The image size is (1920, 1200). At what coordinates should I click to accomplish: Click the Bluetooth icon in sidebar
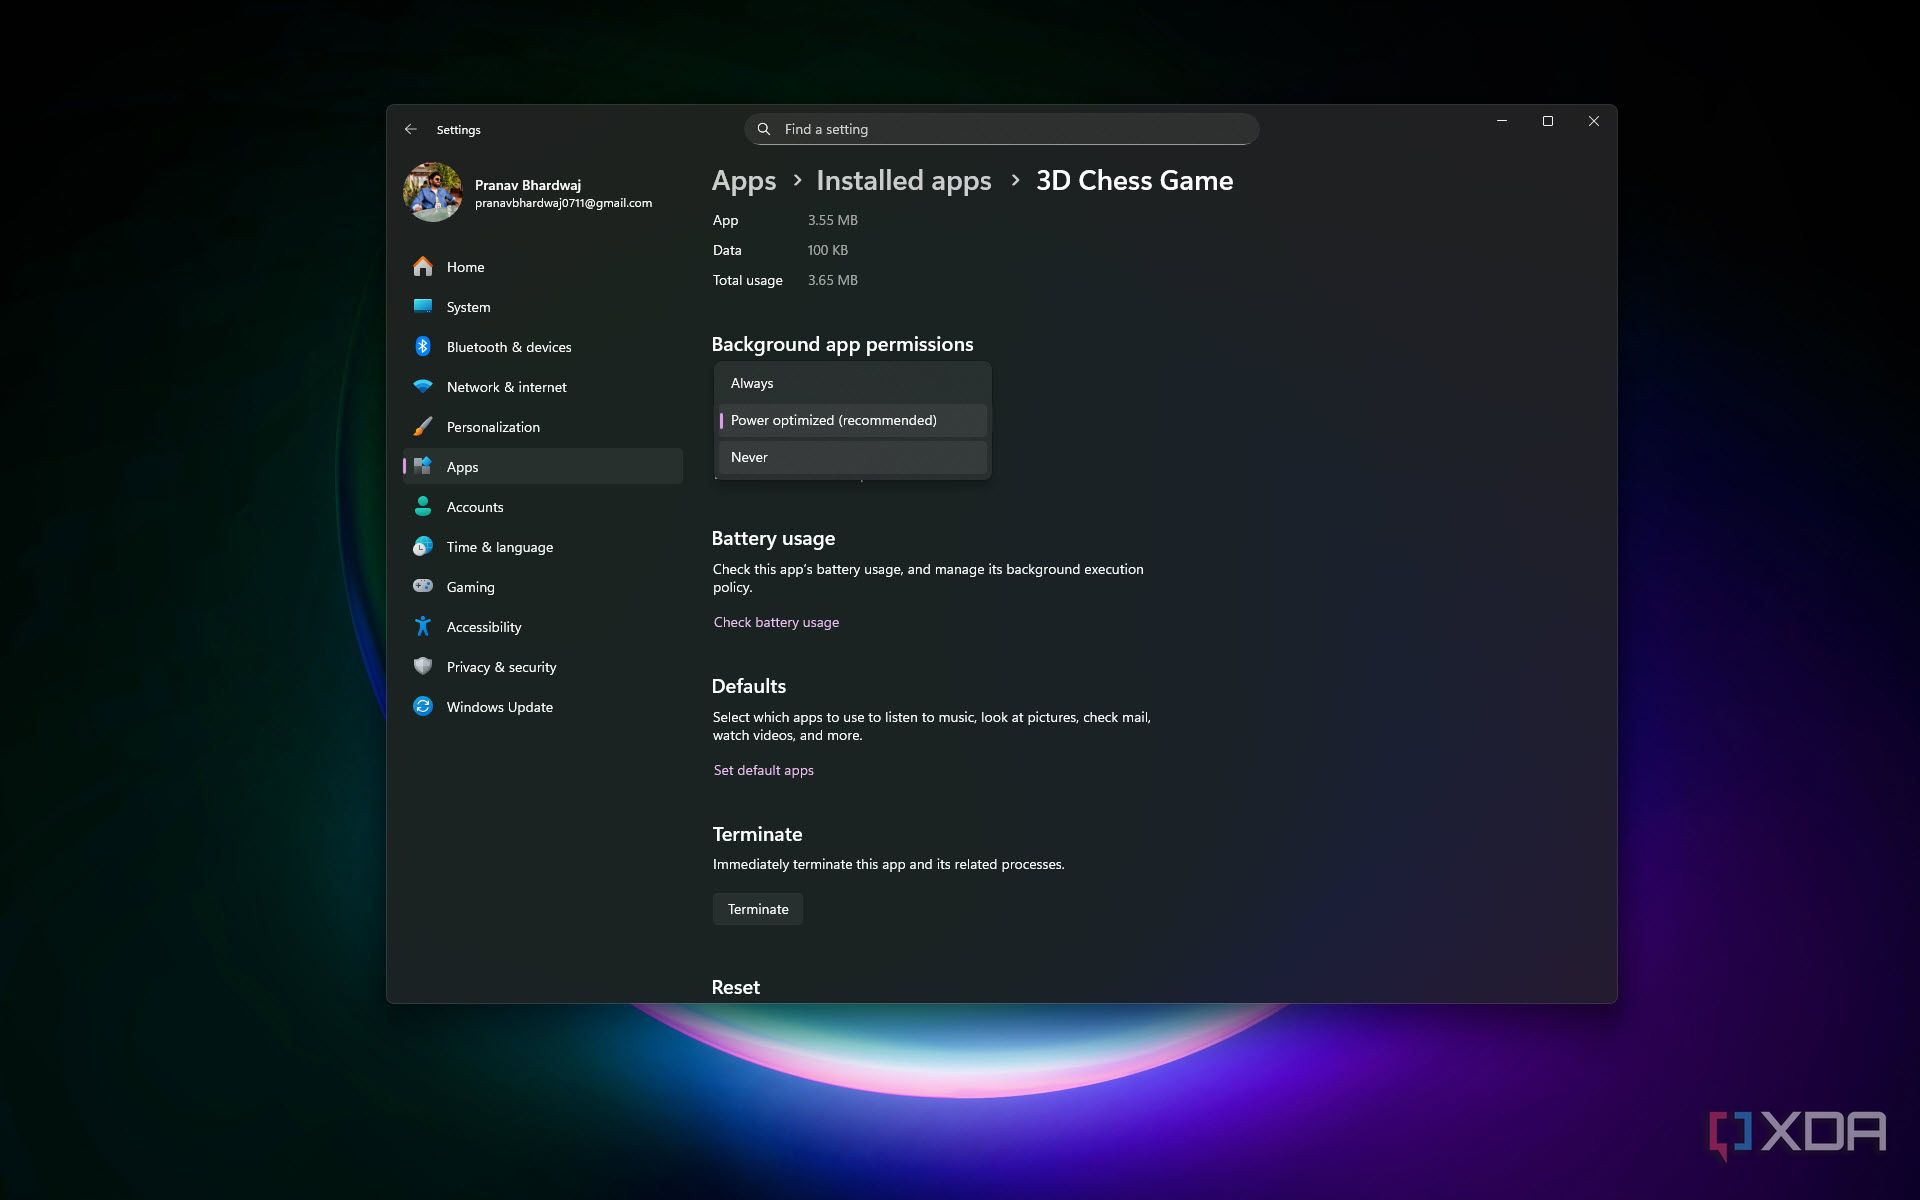423,347
